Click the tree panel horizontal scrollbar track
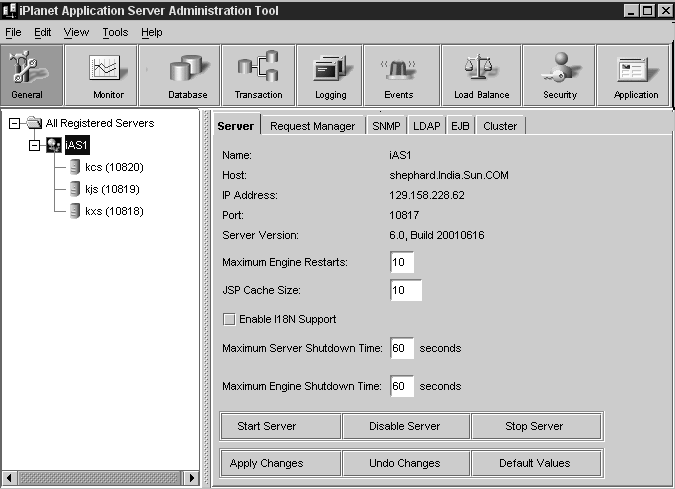Viewport: 675px width, 489px height. pyautogui.click(x=99, y=478)
